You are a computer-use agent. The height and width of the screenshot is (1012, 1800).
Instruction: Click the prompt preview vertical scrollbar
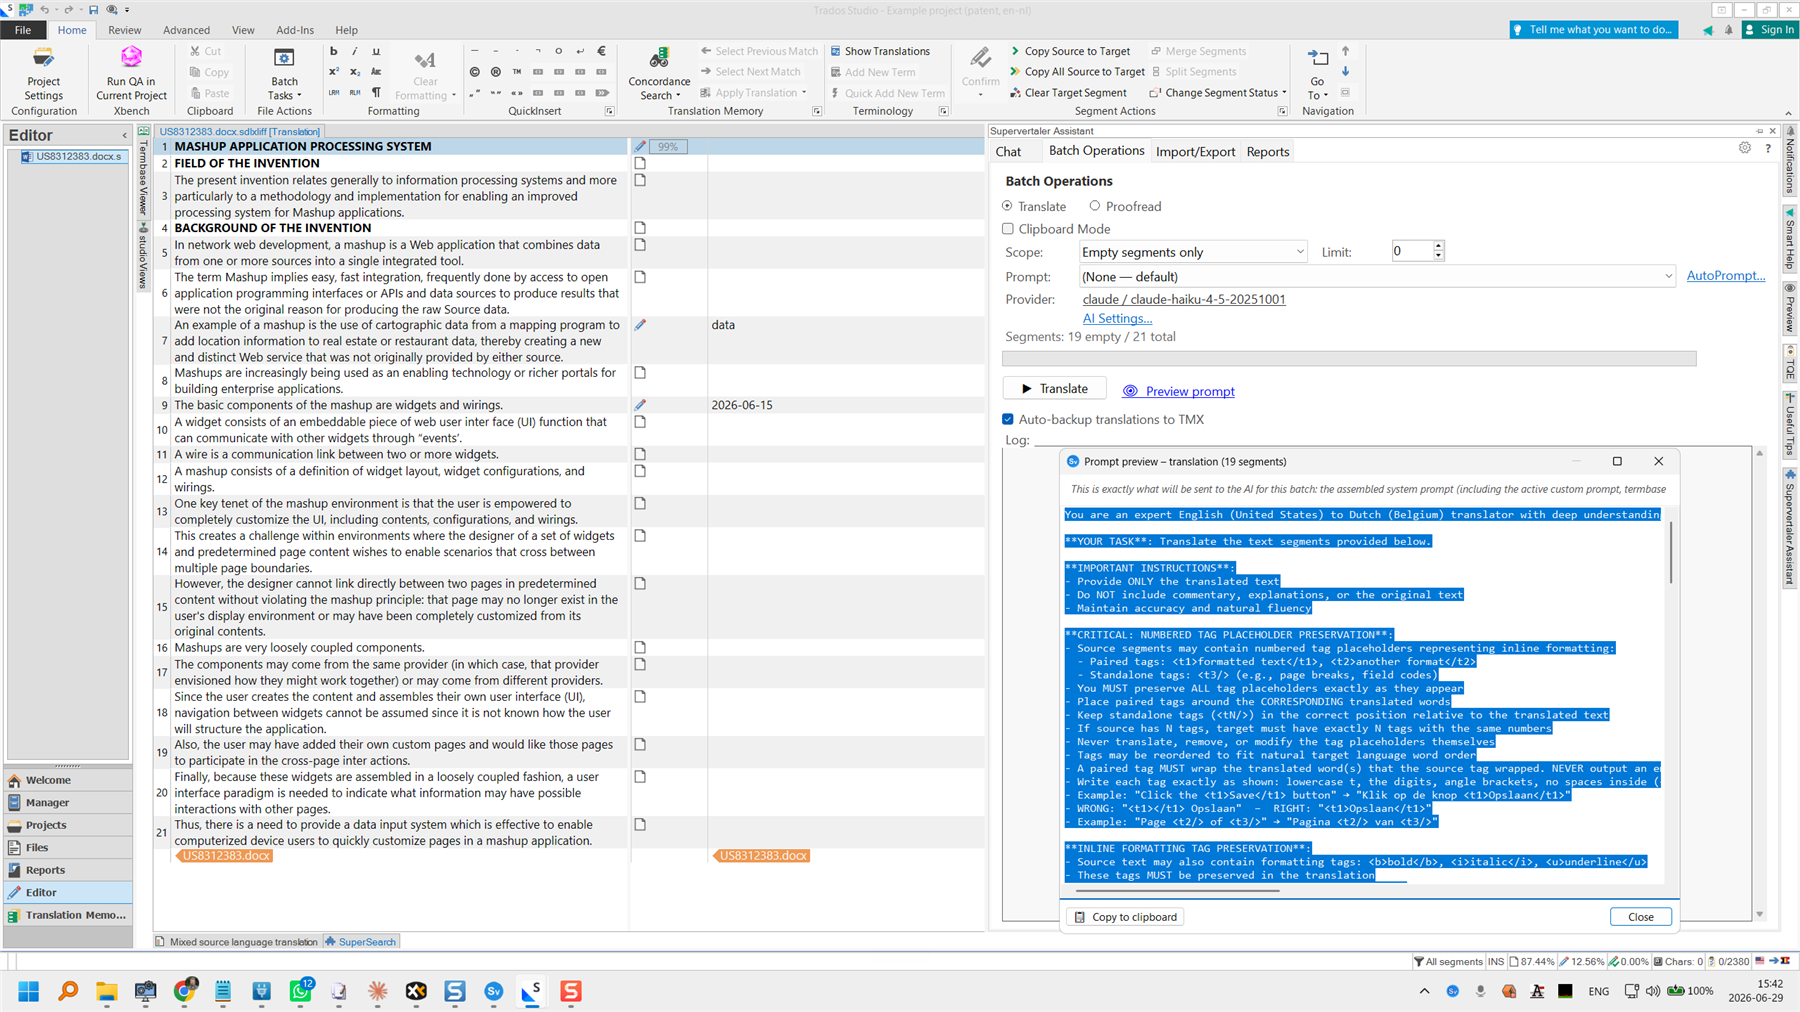[1670, 553]
